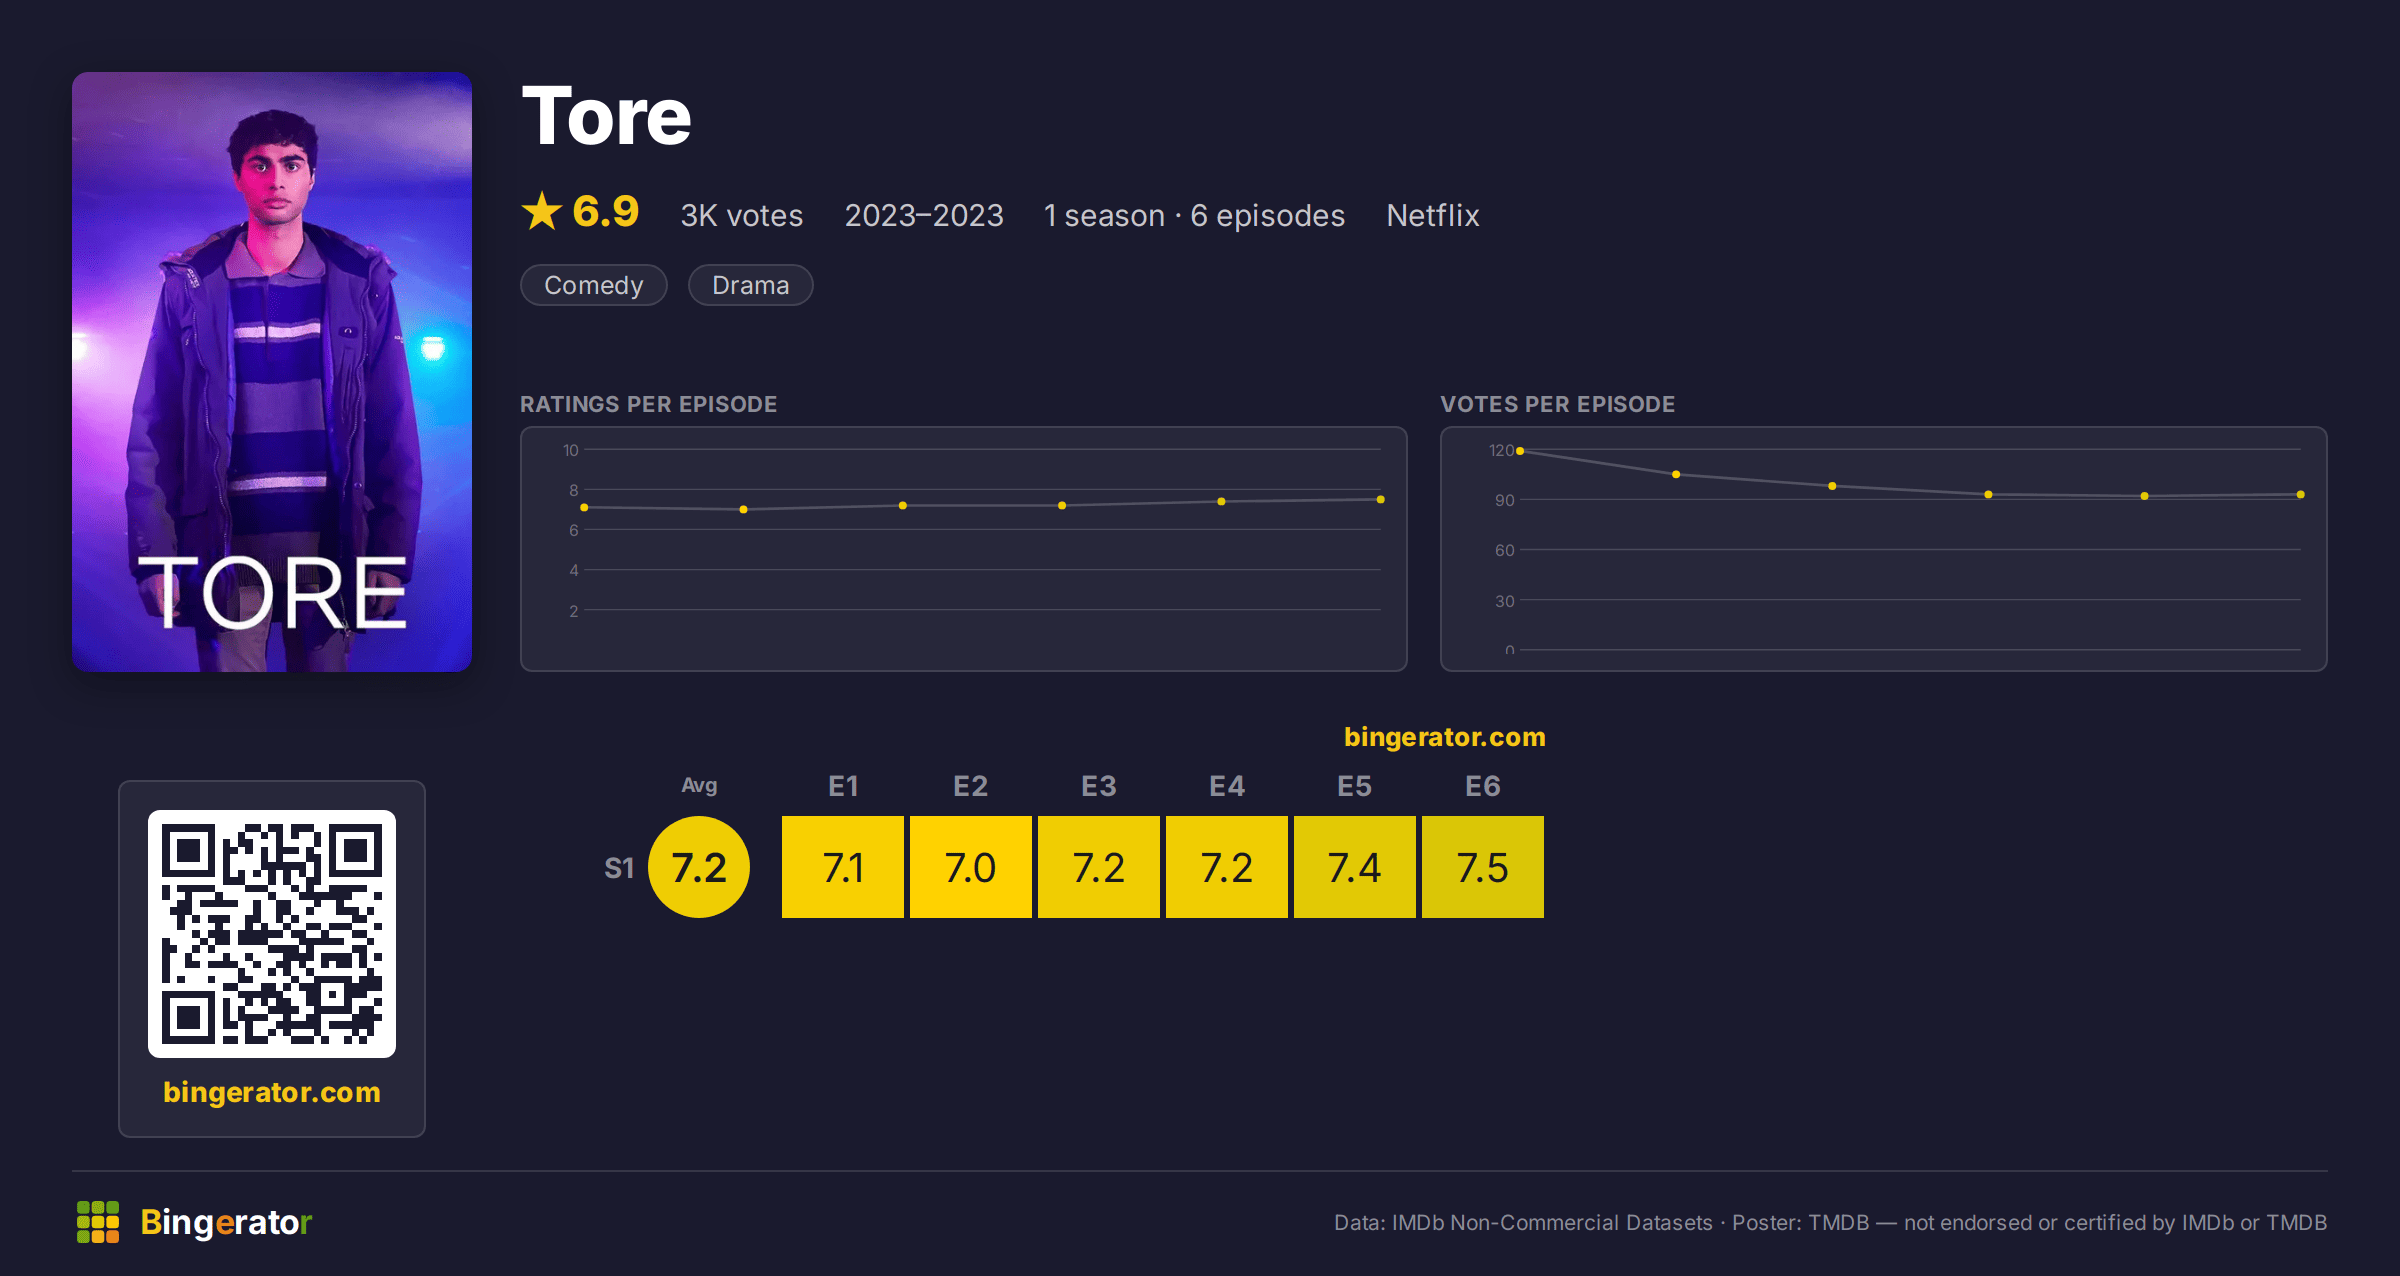2400x1276 pixels.
Task: Click the E5 rating cell 7.4
Action: pyautogui.click(x=1355, y=867)
